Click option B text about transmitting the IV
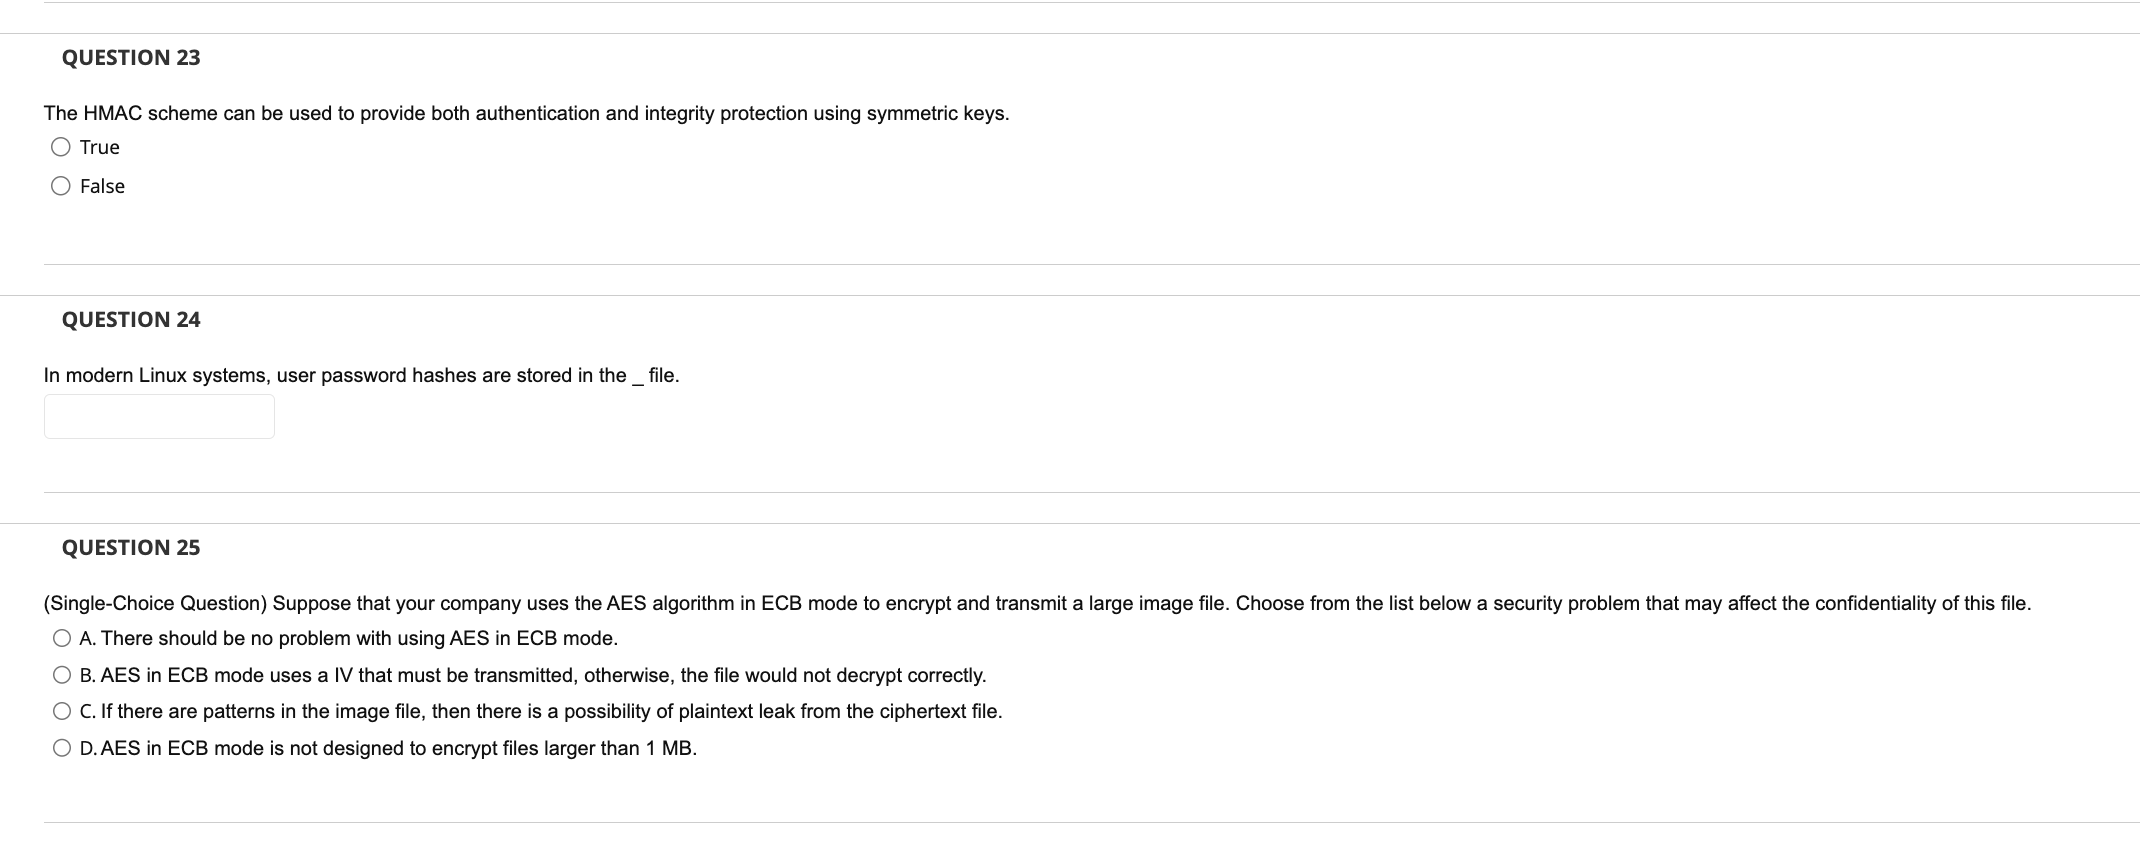This screenshot has width=2140, height=842. coord(533,674)
